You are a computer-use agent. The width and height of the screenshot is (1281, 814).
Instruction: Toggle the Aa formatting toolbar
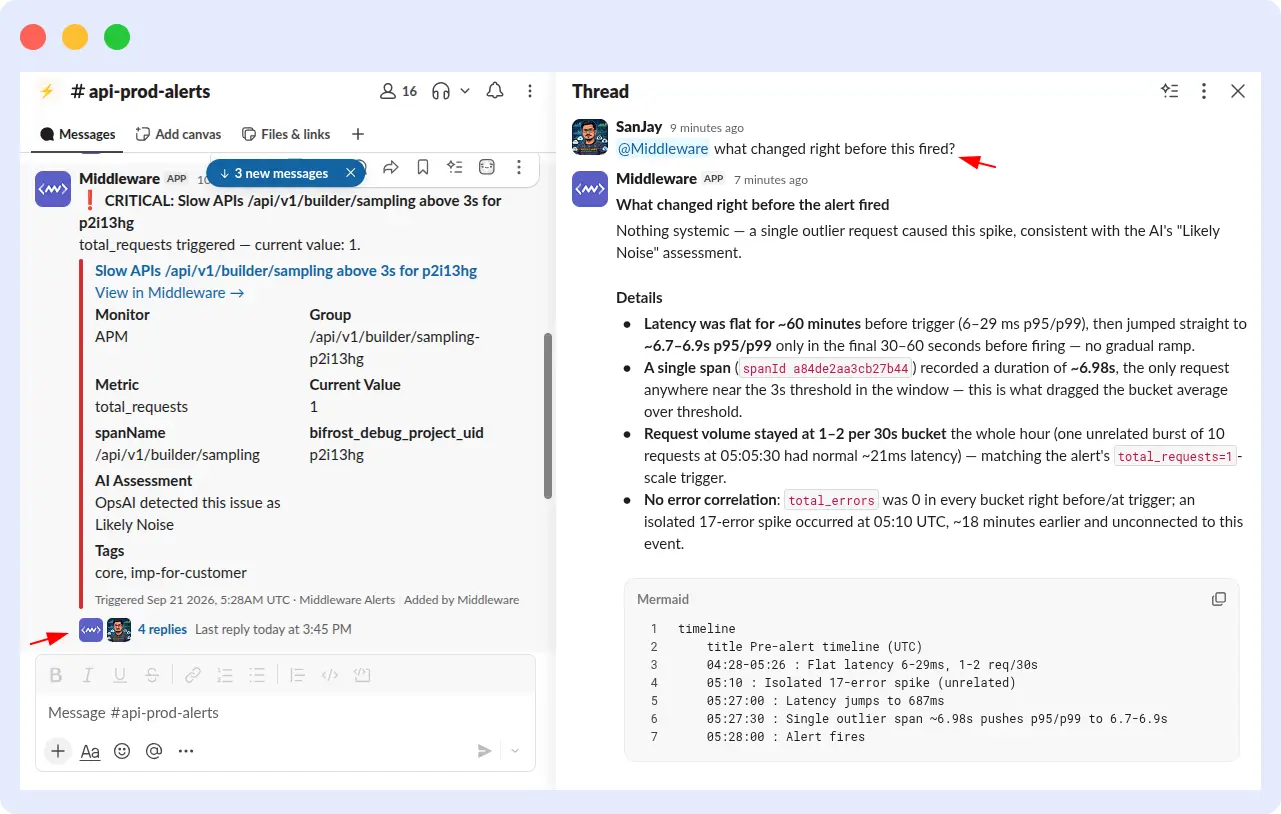pyautogui.click(x=90, y=751)
